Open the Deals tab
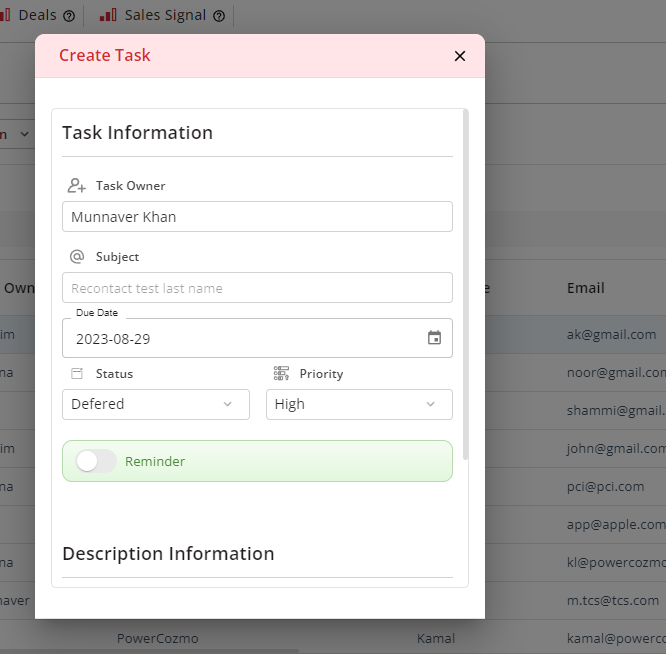 pyautogui.click(x=36, y=15)
